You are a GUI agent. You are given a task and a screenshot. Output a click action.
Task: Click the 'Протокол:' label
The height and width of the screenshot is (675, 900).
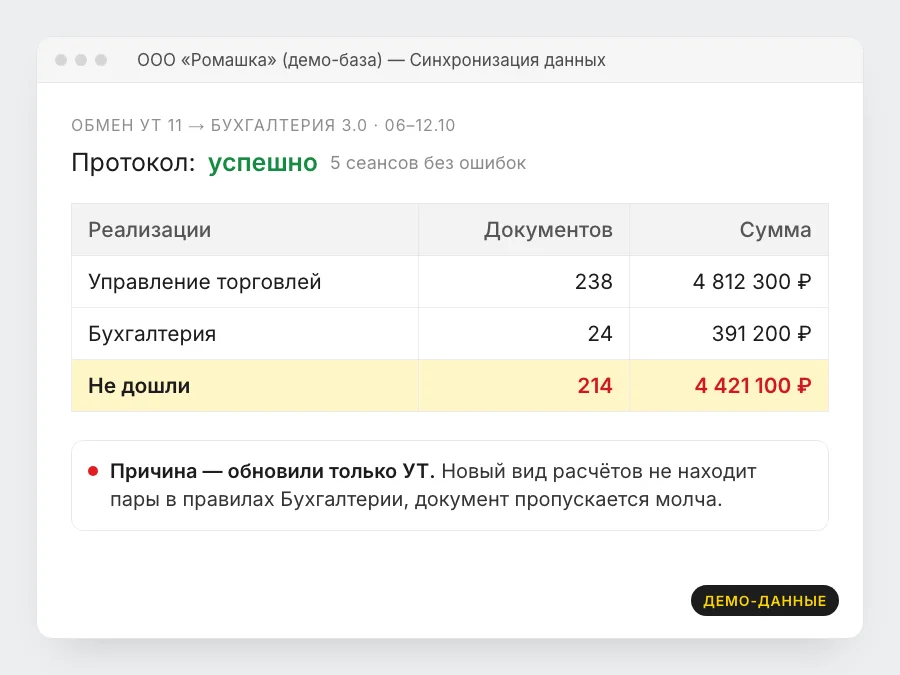133,162
